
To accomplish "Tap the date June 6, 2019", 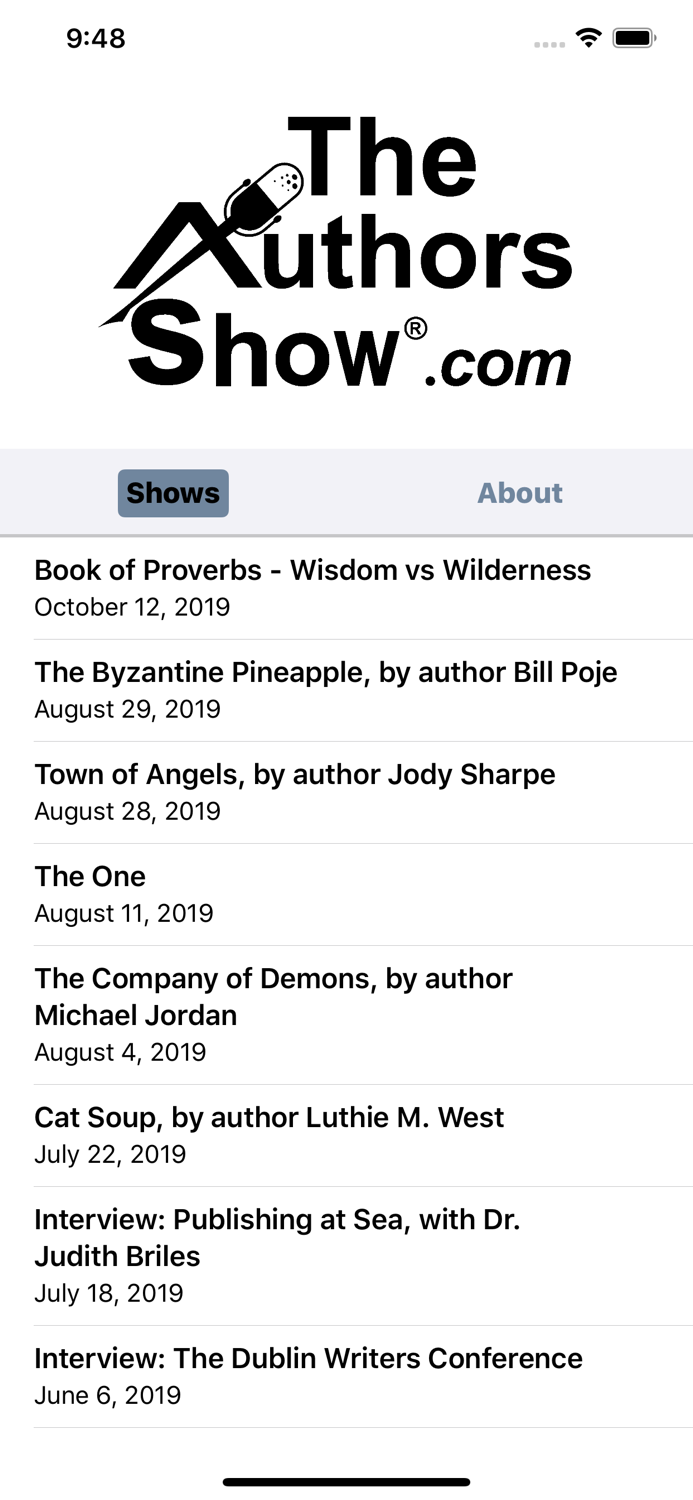I will click(107, 1394).
